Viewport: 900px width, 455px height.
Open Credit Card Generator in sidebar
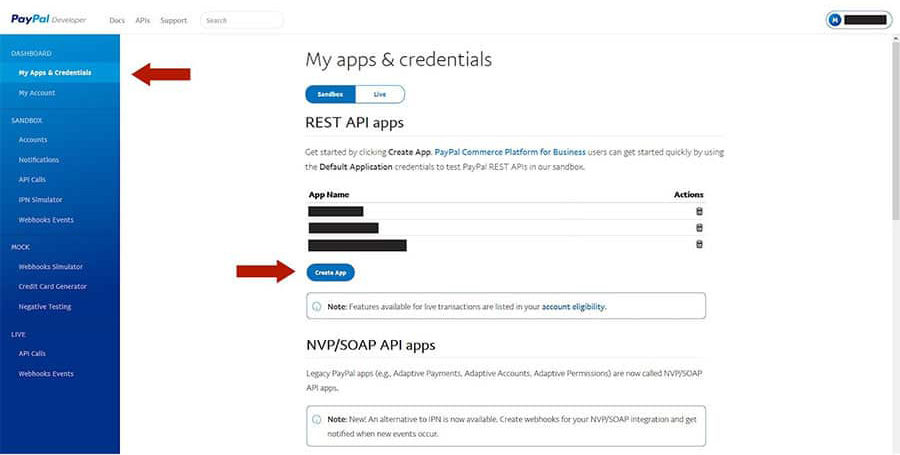click(x=52, y=287)
